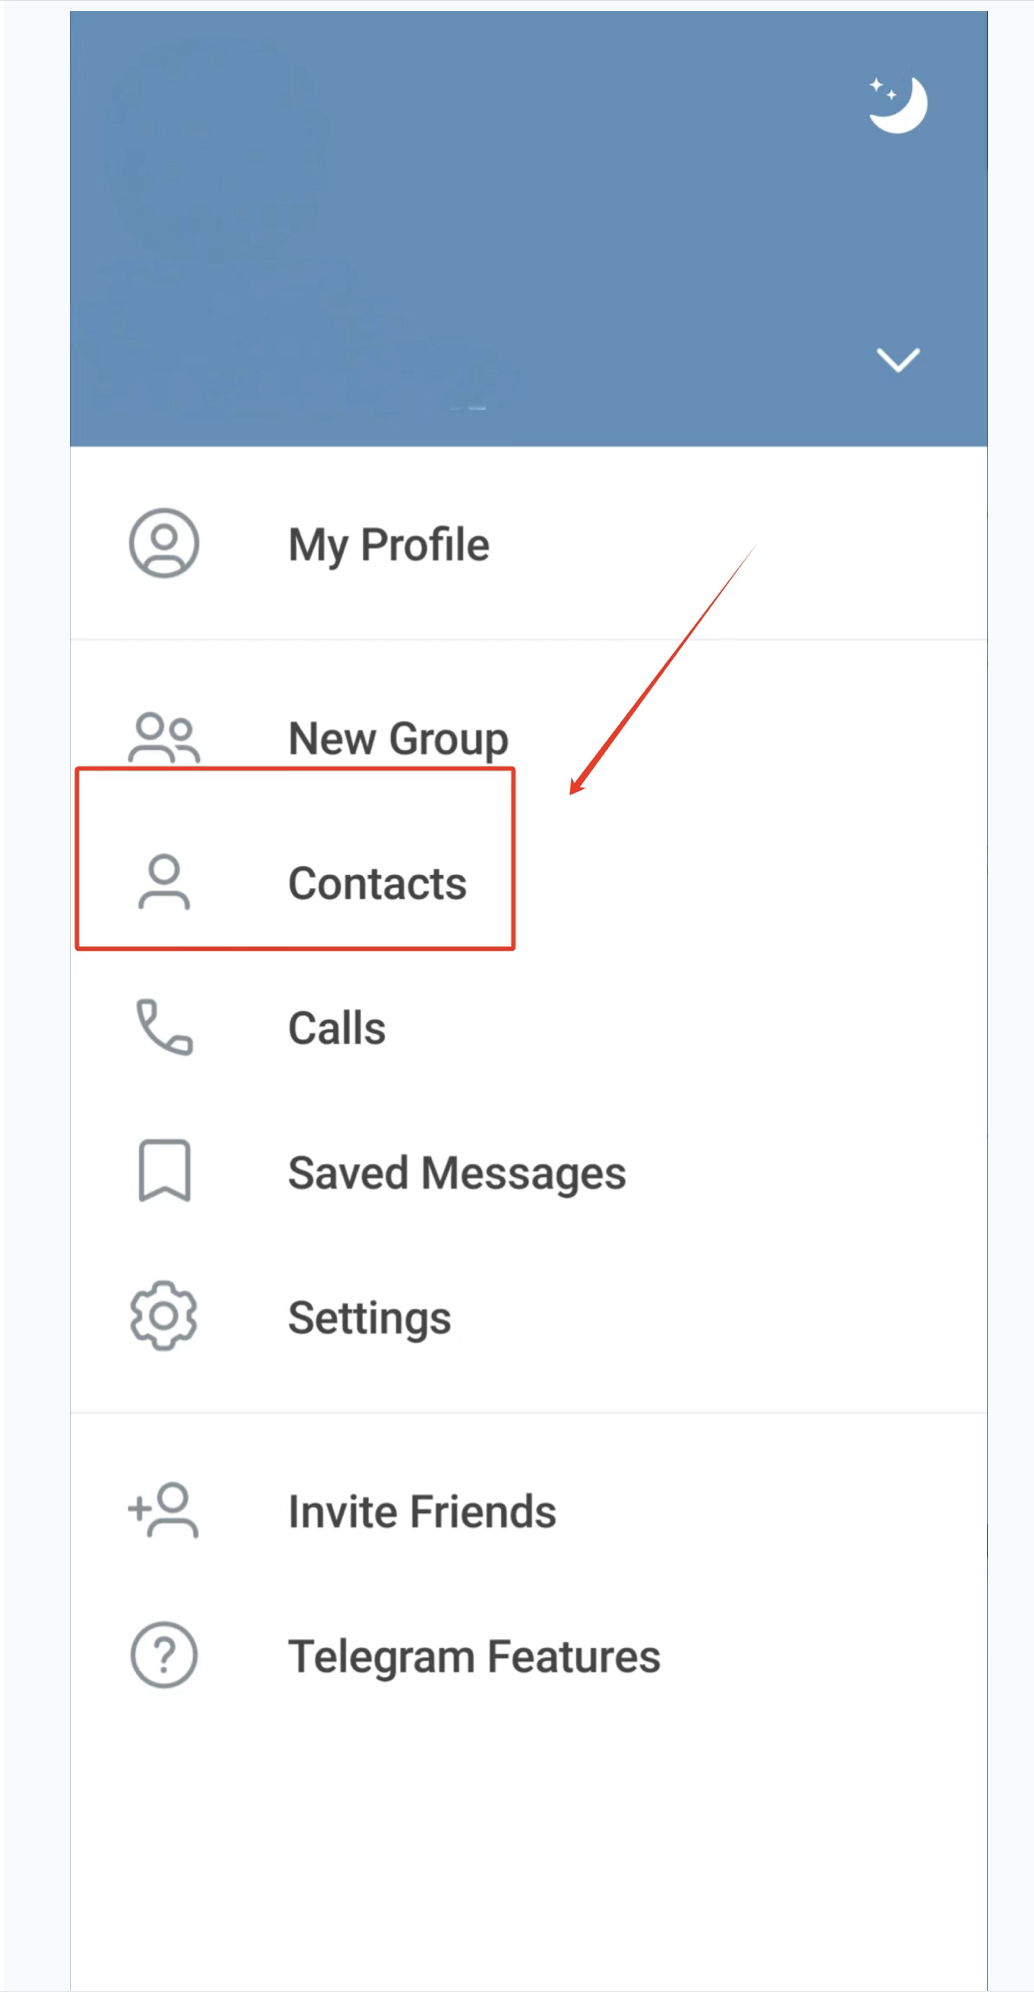Open the Settings text entry

369,1318
